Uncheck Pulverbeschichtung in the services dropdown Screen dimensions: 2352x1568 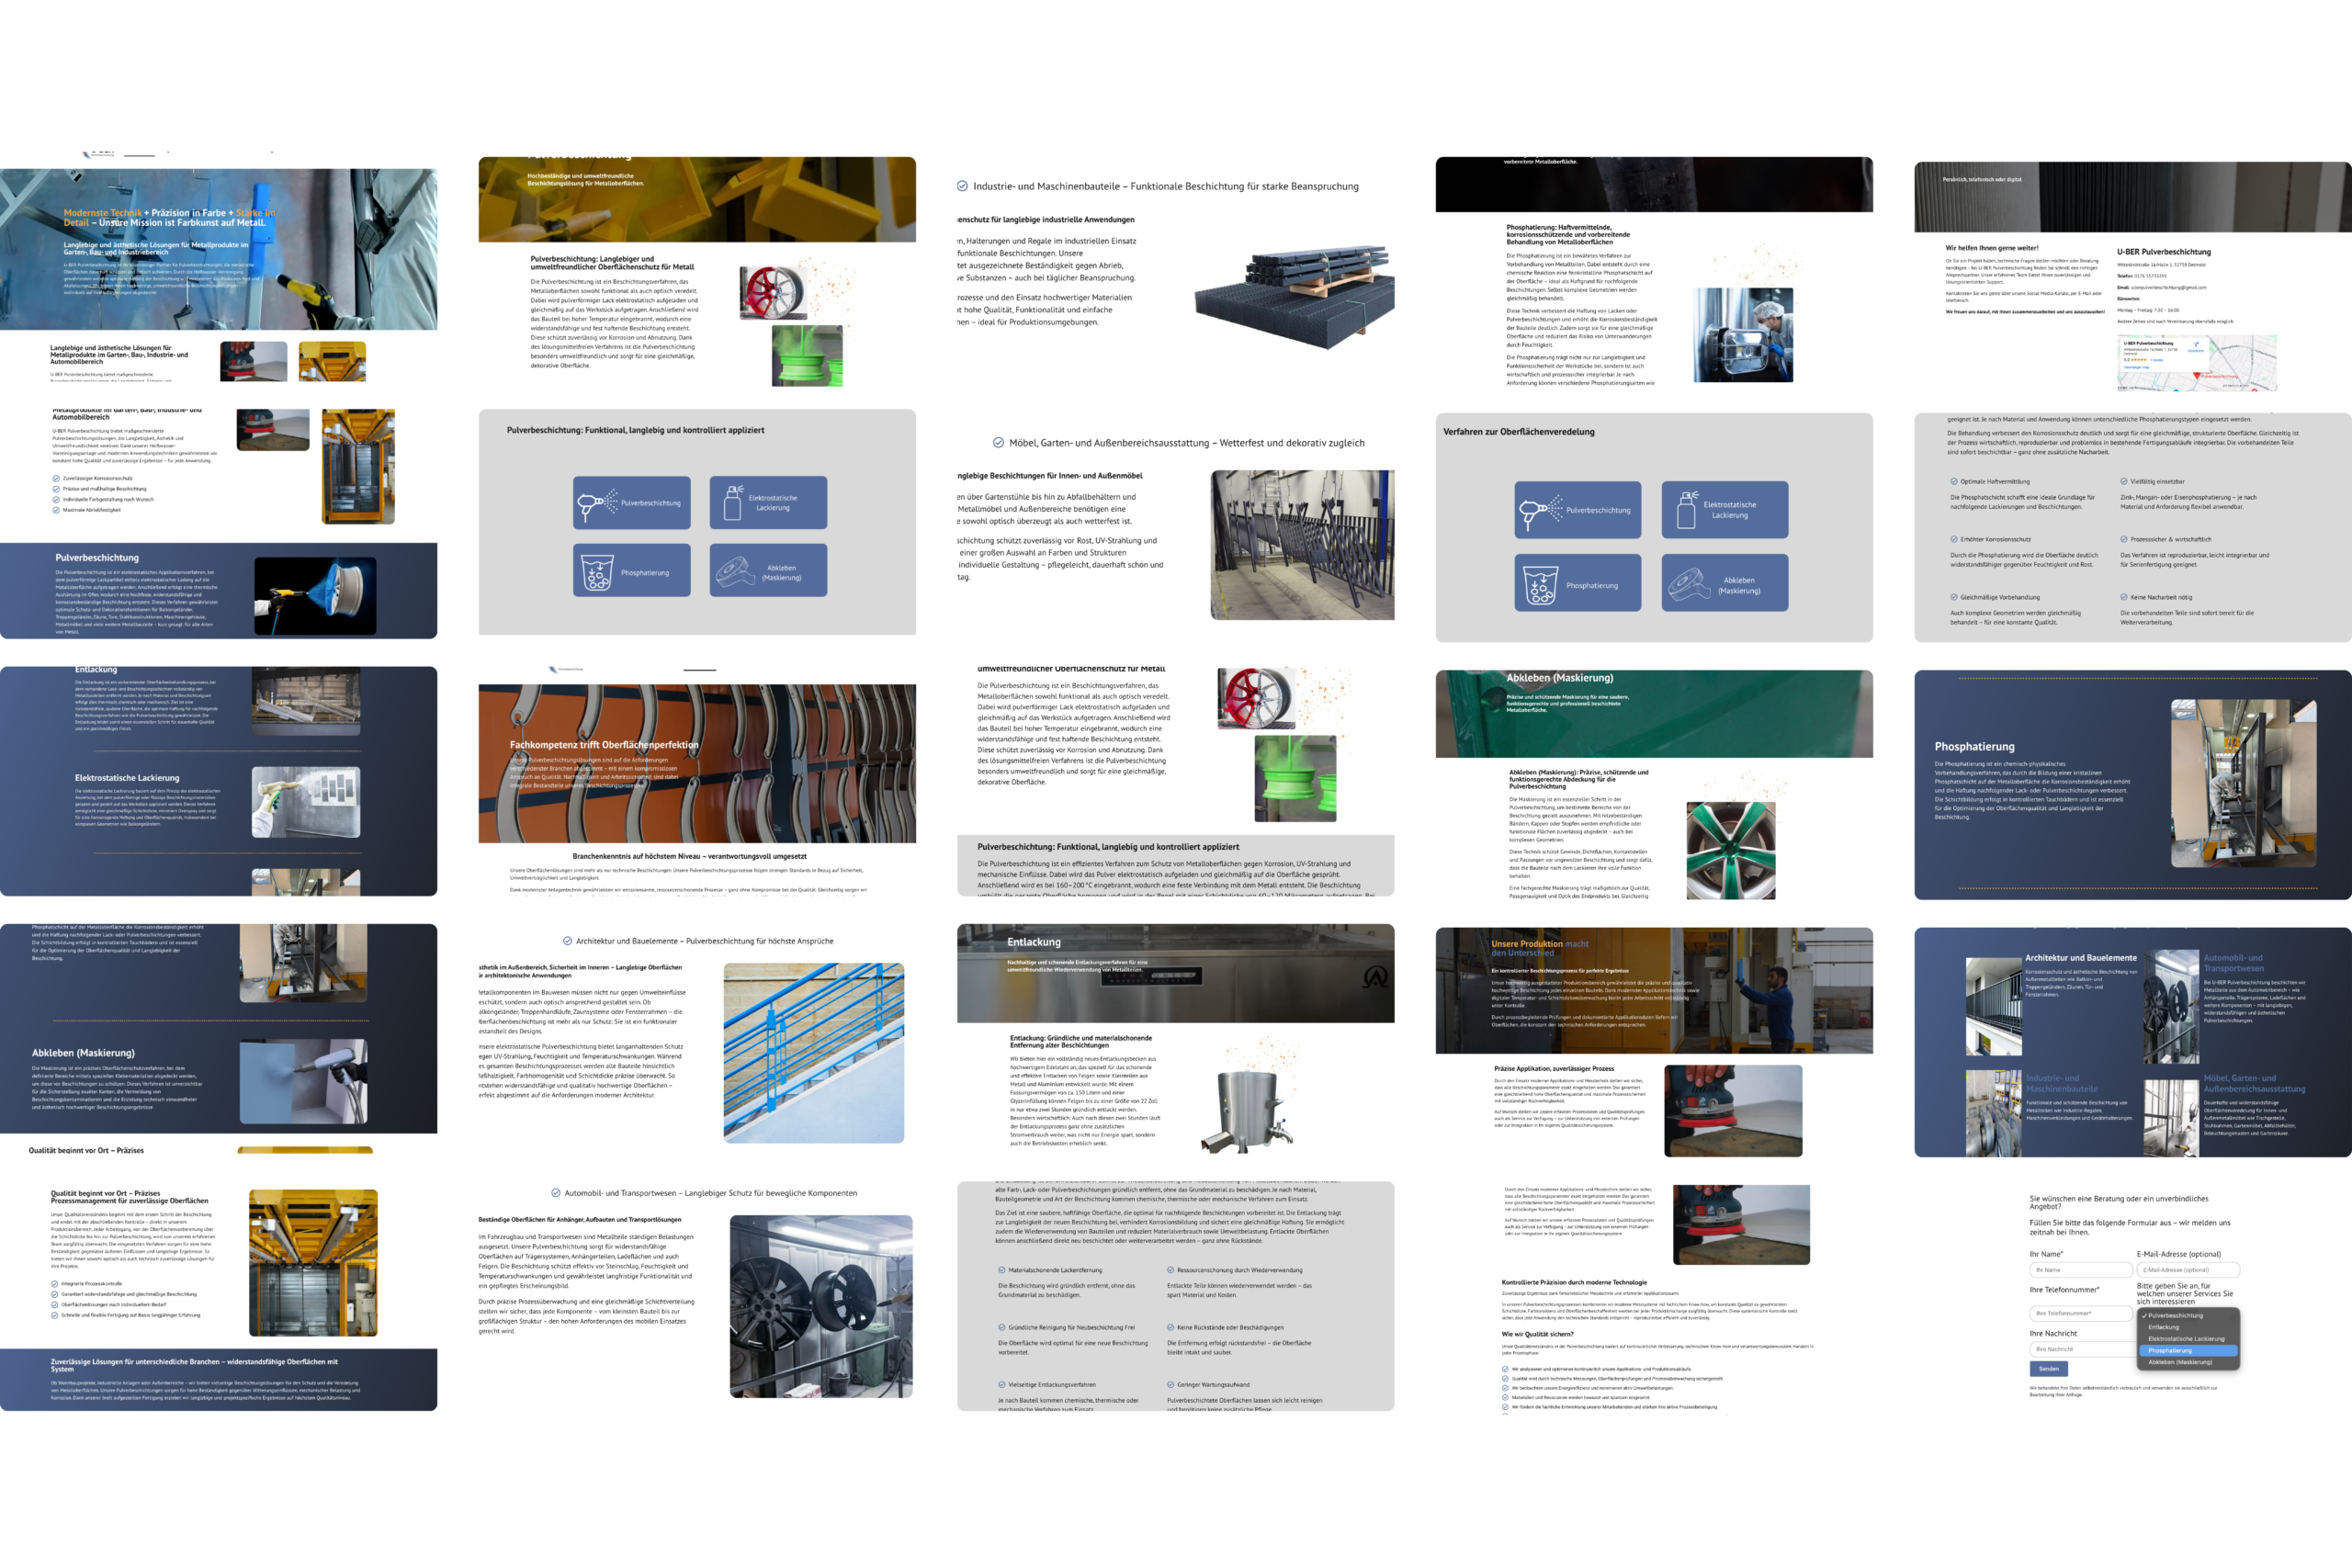[2176, 1317]
